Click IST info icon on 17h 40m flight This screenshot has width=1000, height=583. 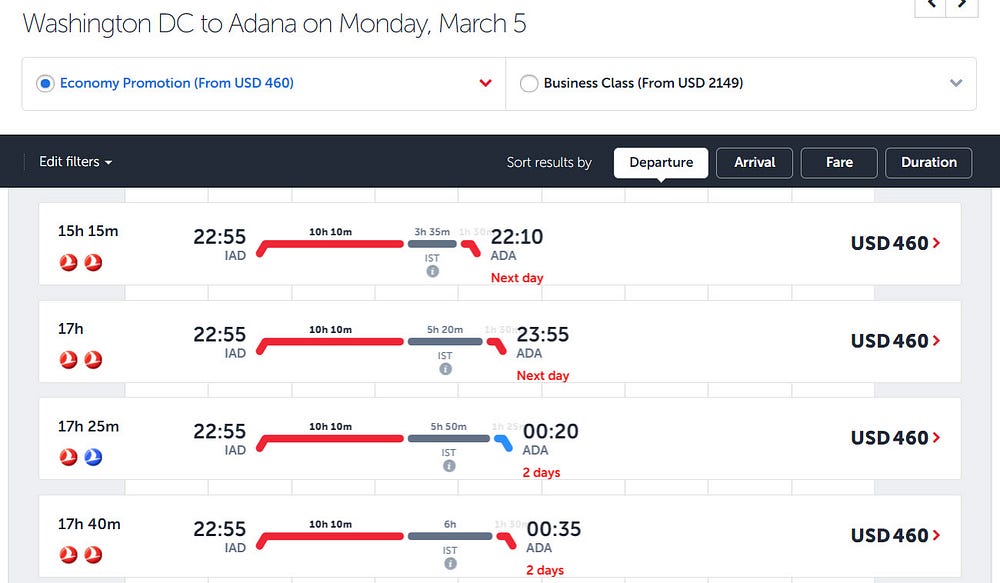tap(450, 563)
